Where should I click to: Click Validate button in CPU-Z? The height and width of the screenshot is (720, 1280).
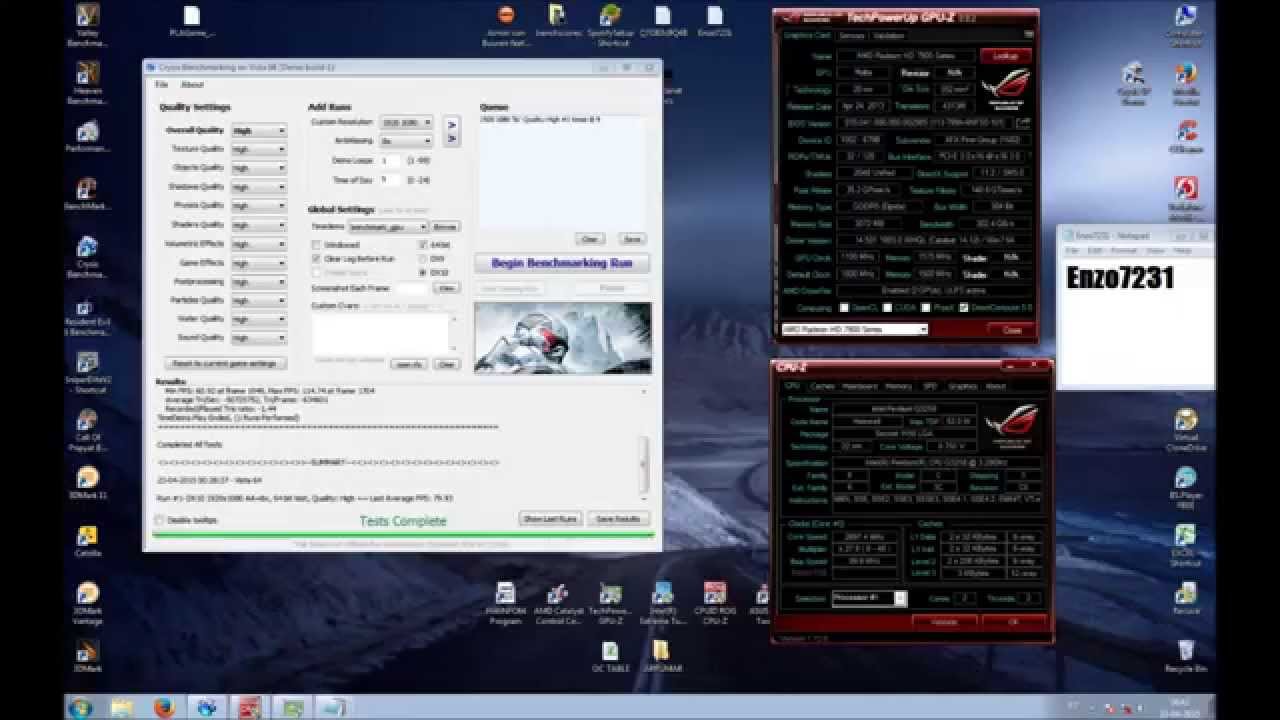pos(944,621)
